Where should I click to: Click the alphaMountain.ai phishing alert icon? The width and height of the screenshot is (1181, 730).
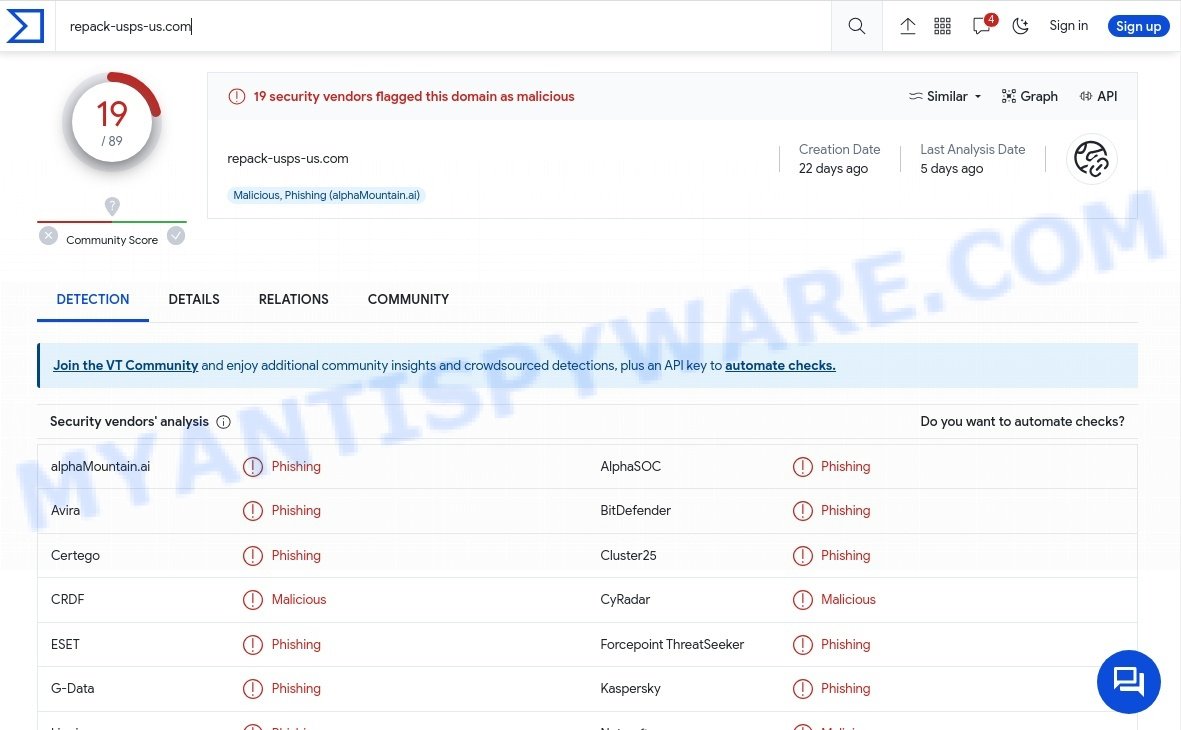pyautogui.click(x=253, y=467)
